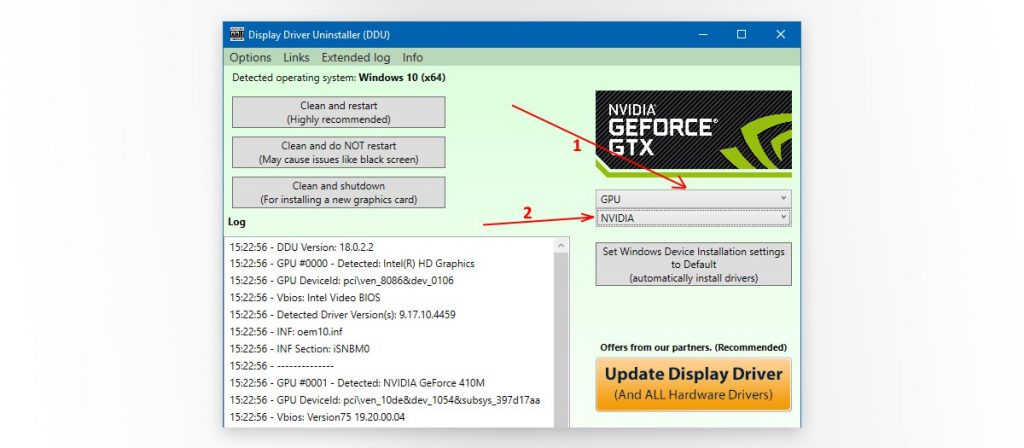Set Windows Device Installation settings to Default
1024x448 pixels.
[693, 264]
